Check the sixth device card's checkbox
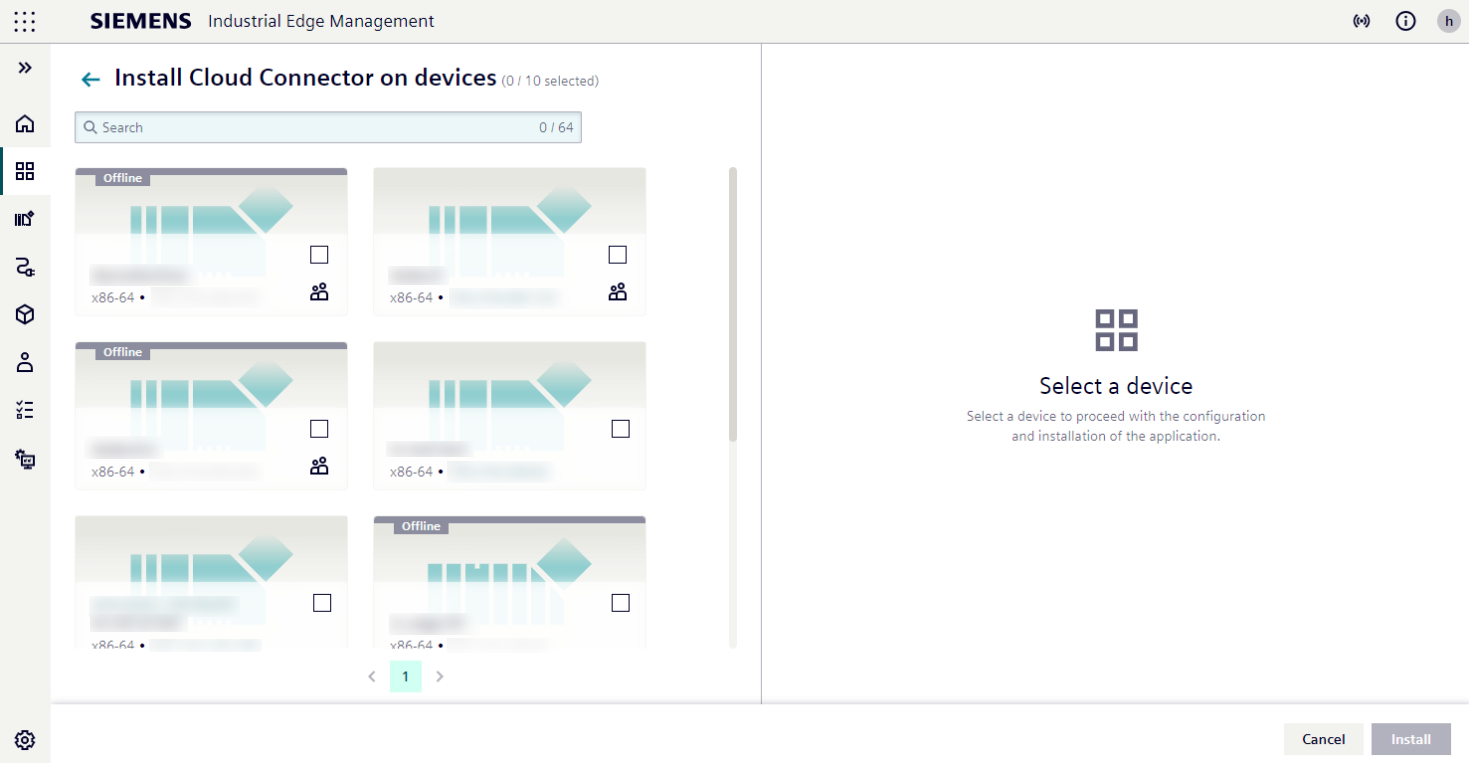The width and height of the screenshot is (1469, 763). coord(620,602)
